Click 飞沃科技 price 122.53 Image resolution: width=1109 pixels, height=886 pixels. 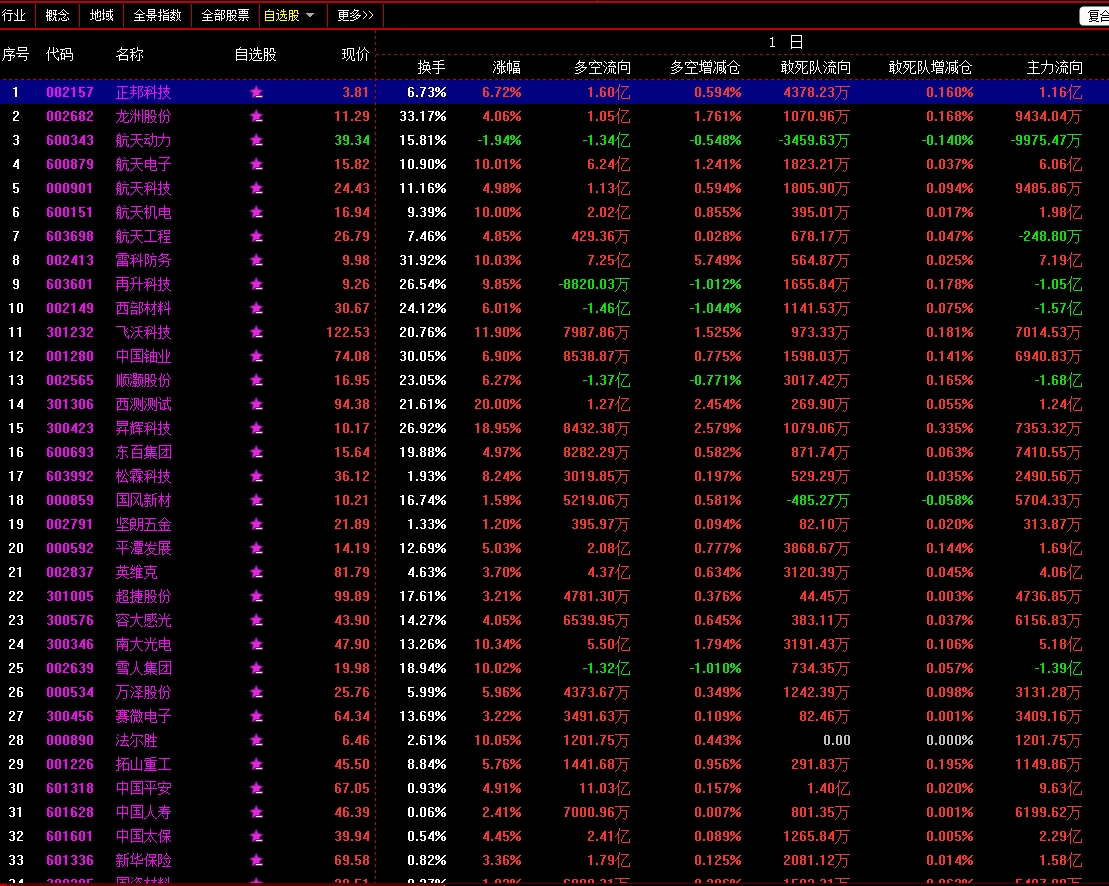pos(348,333)
